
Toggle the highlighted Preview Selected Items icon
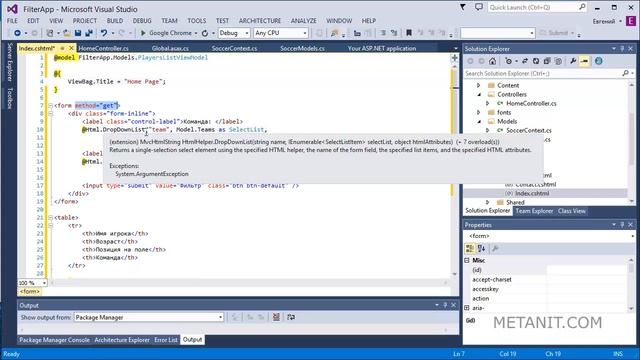[x=584, y=61]
